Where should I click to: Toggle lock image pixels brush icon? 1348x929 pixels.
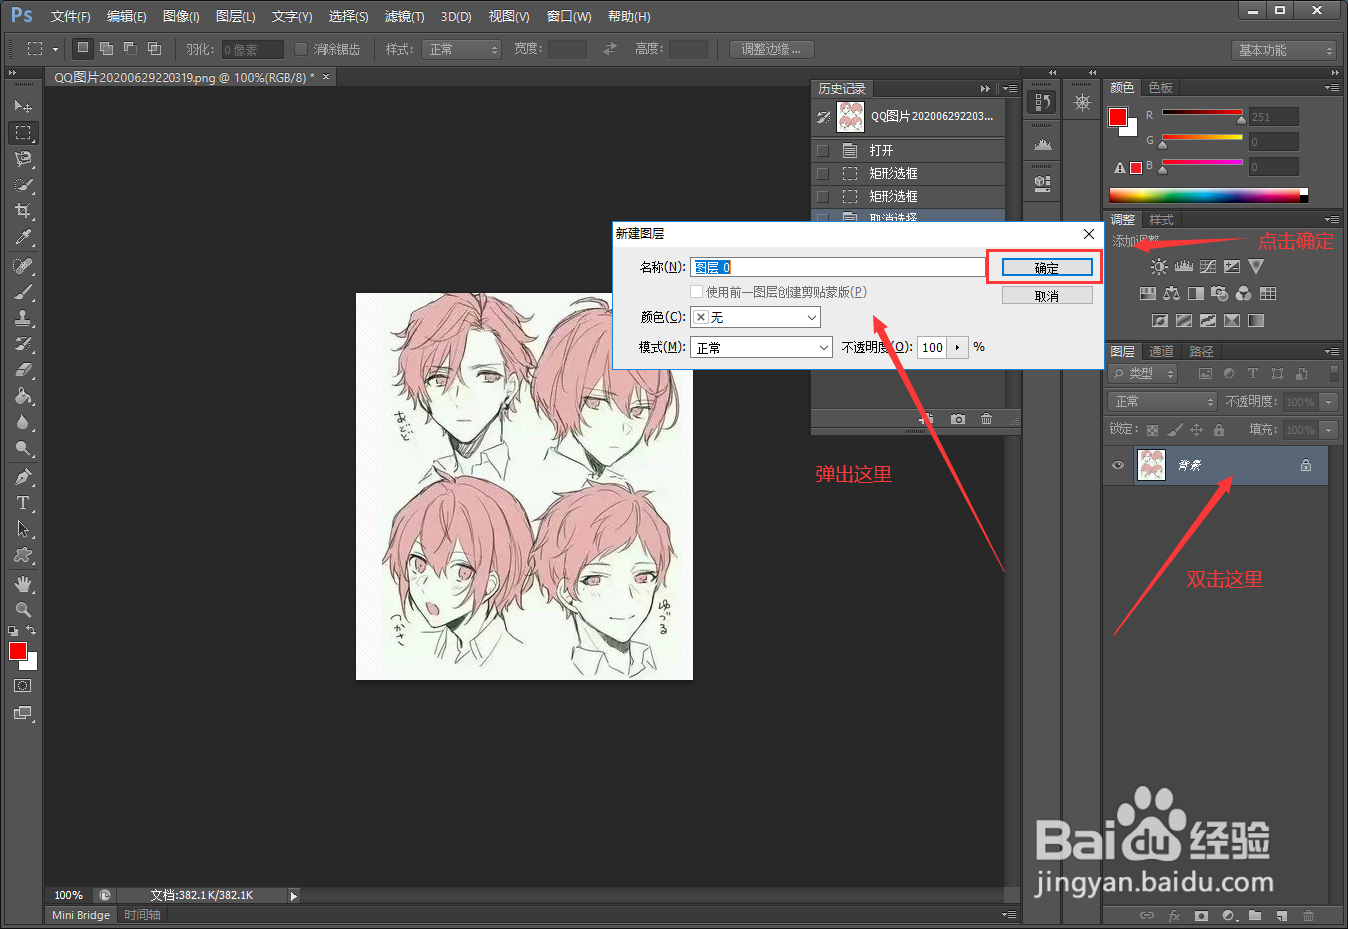pyautogui.click(x=1175, y=430)
